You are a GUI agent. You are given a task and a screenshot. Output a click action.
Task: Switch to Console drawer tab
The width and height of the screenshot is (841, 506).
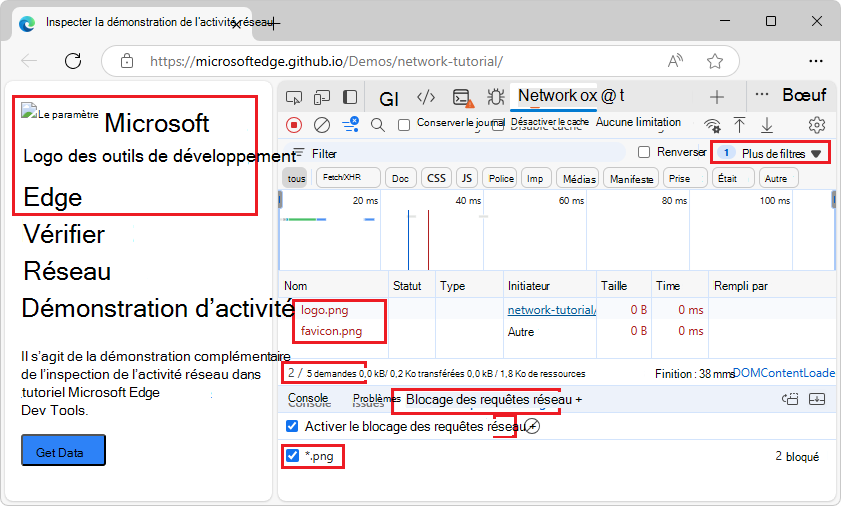(308, 399)
